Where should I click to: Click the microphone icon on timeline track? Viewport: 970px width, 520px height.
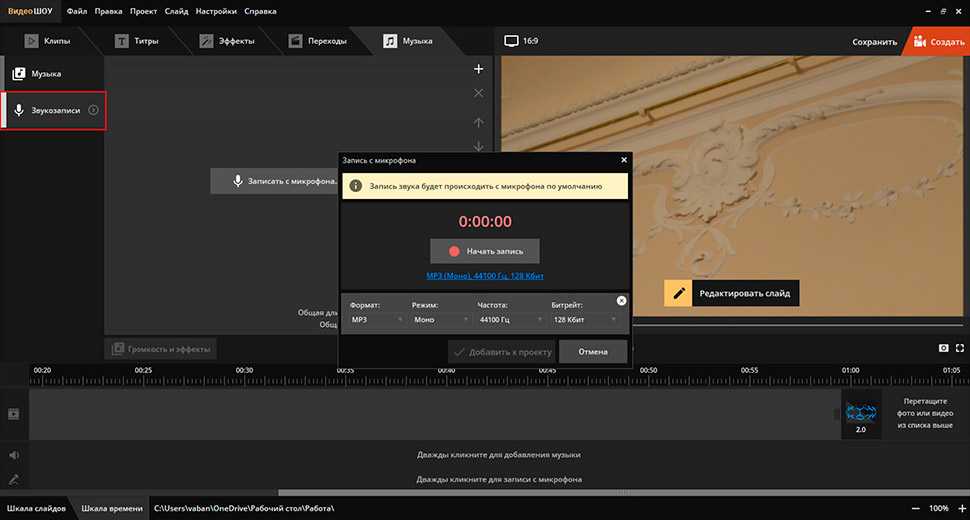coord(14,479)
